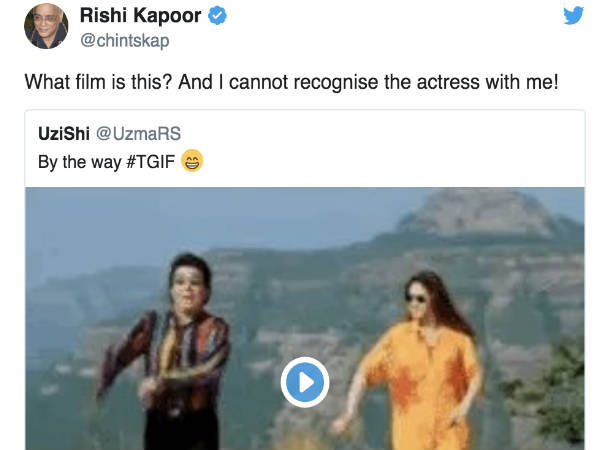
Task: Open Rishi Kapoor's profile picture
Action: [45, 27]
